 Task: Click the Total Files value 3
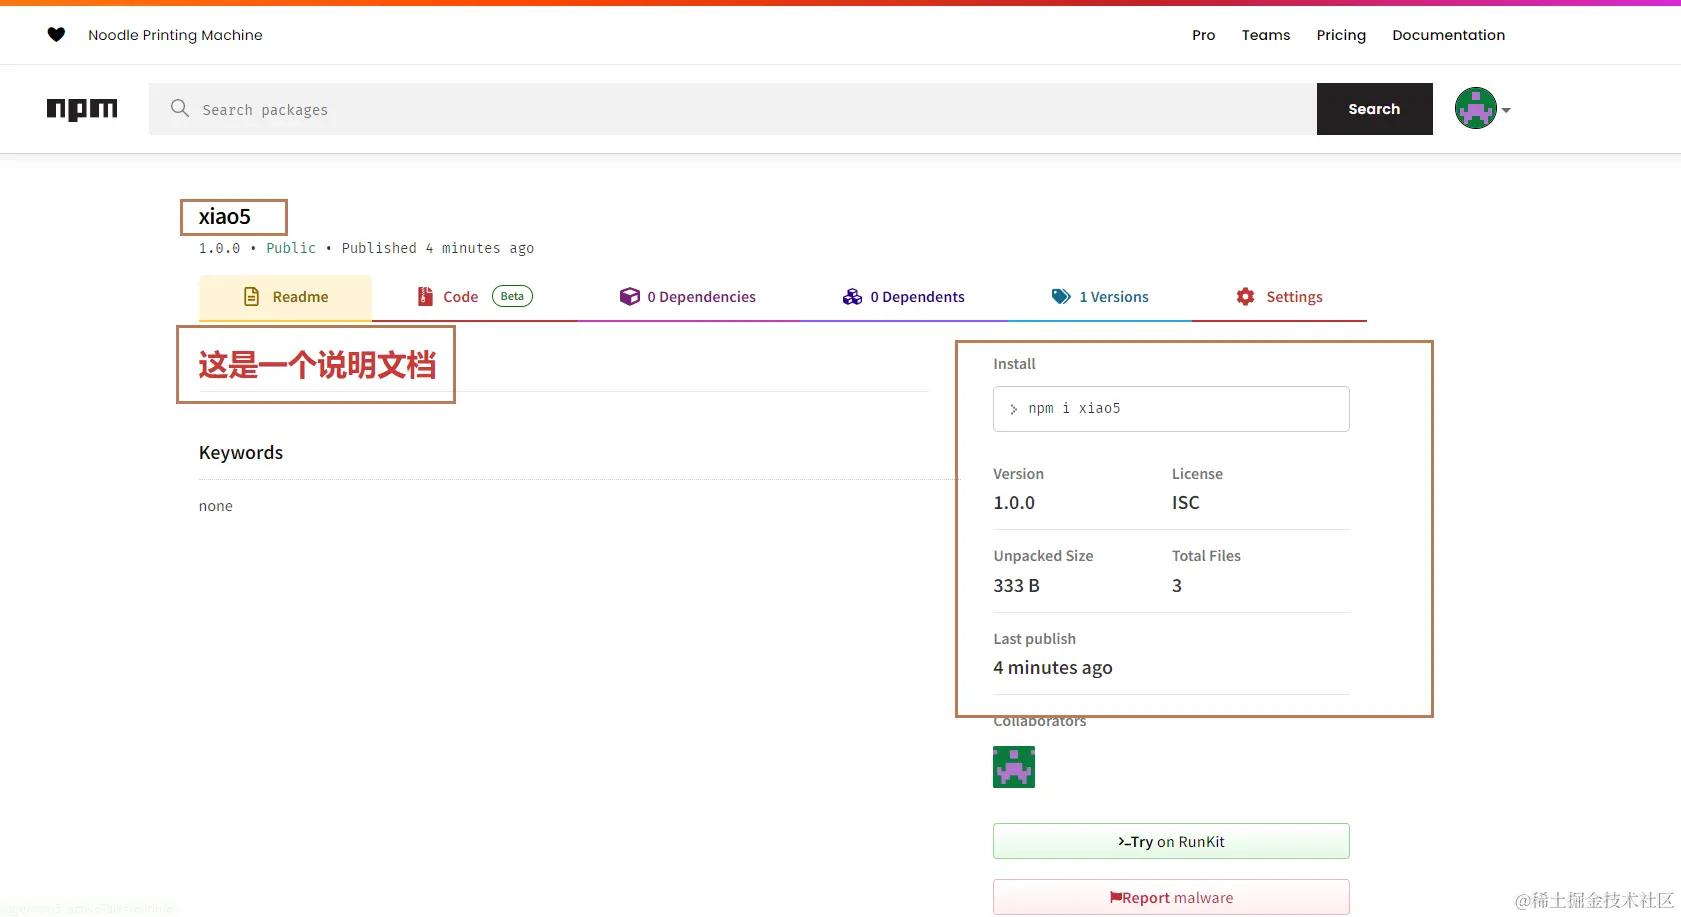point(1177,585)
